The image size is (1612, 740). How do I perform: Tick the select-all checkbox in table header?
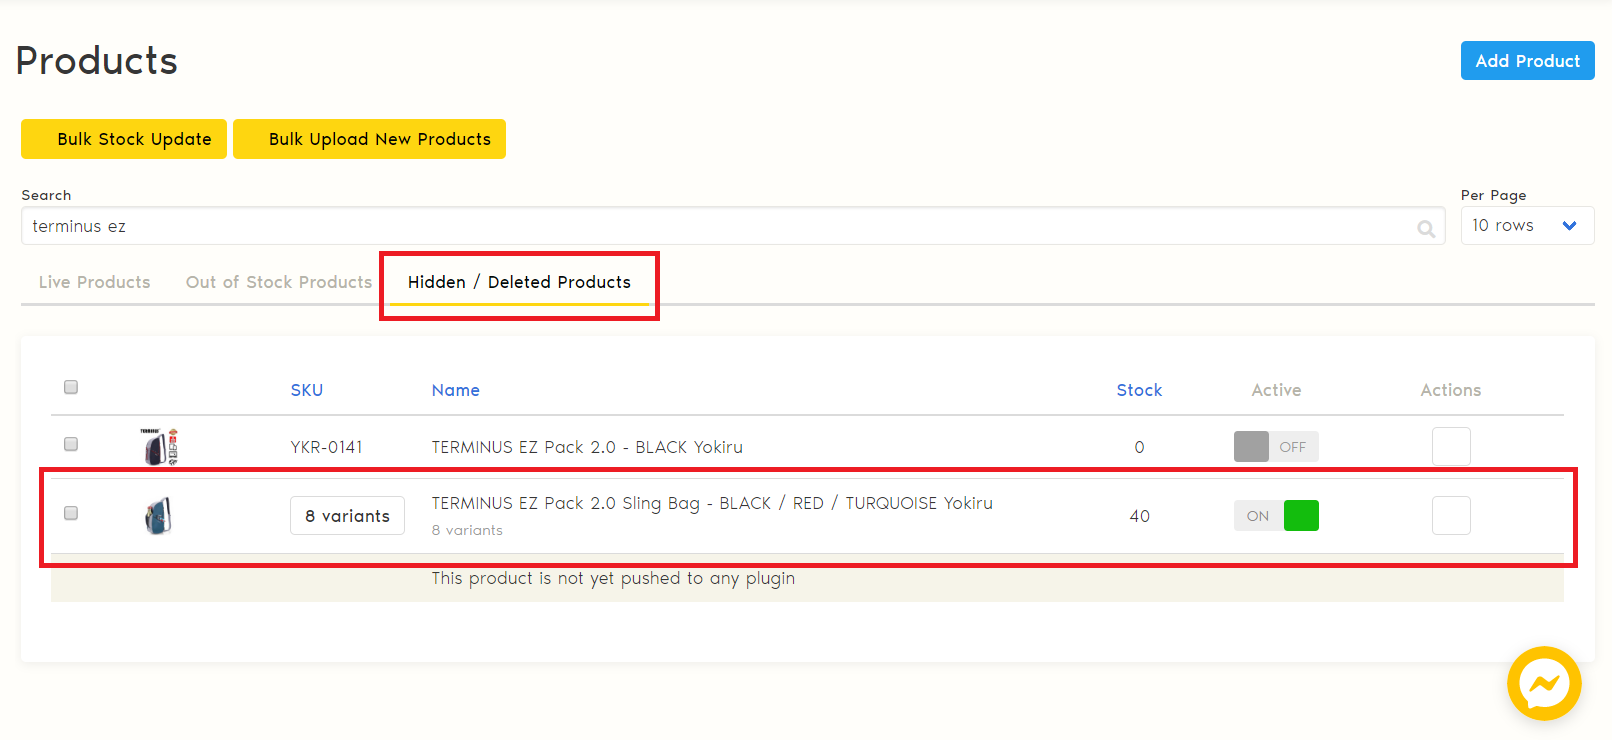[x=71, y=387]
